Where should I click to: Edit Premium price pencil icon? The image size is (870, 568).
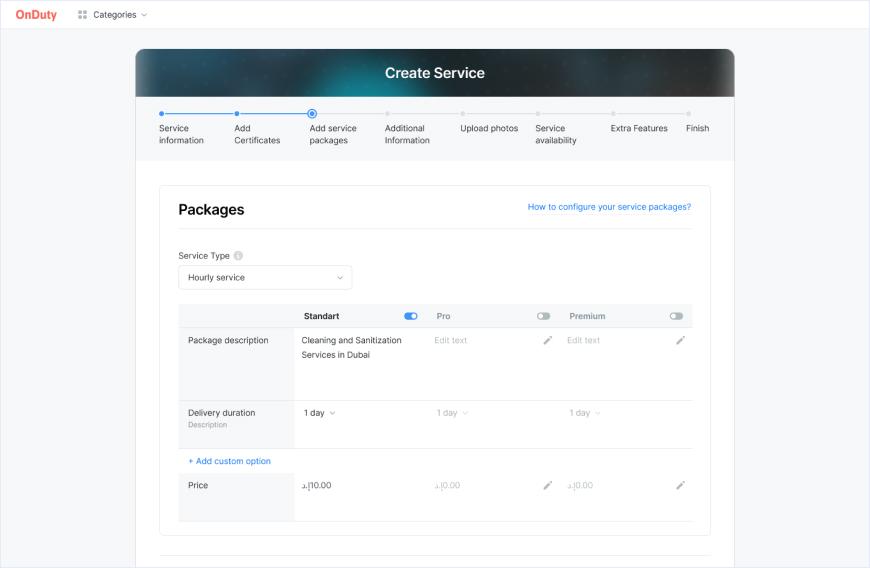680,485
